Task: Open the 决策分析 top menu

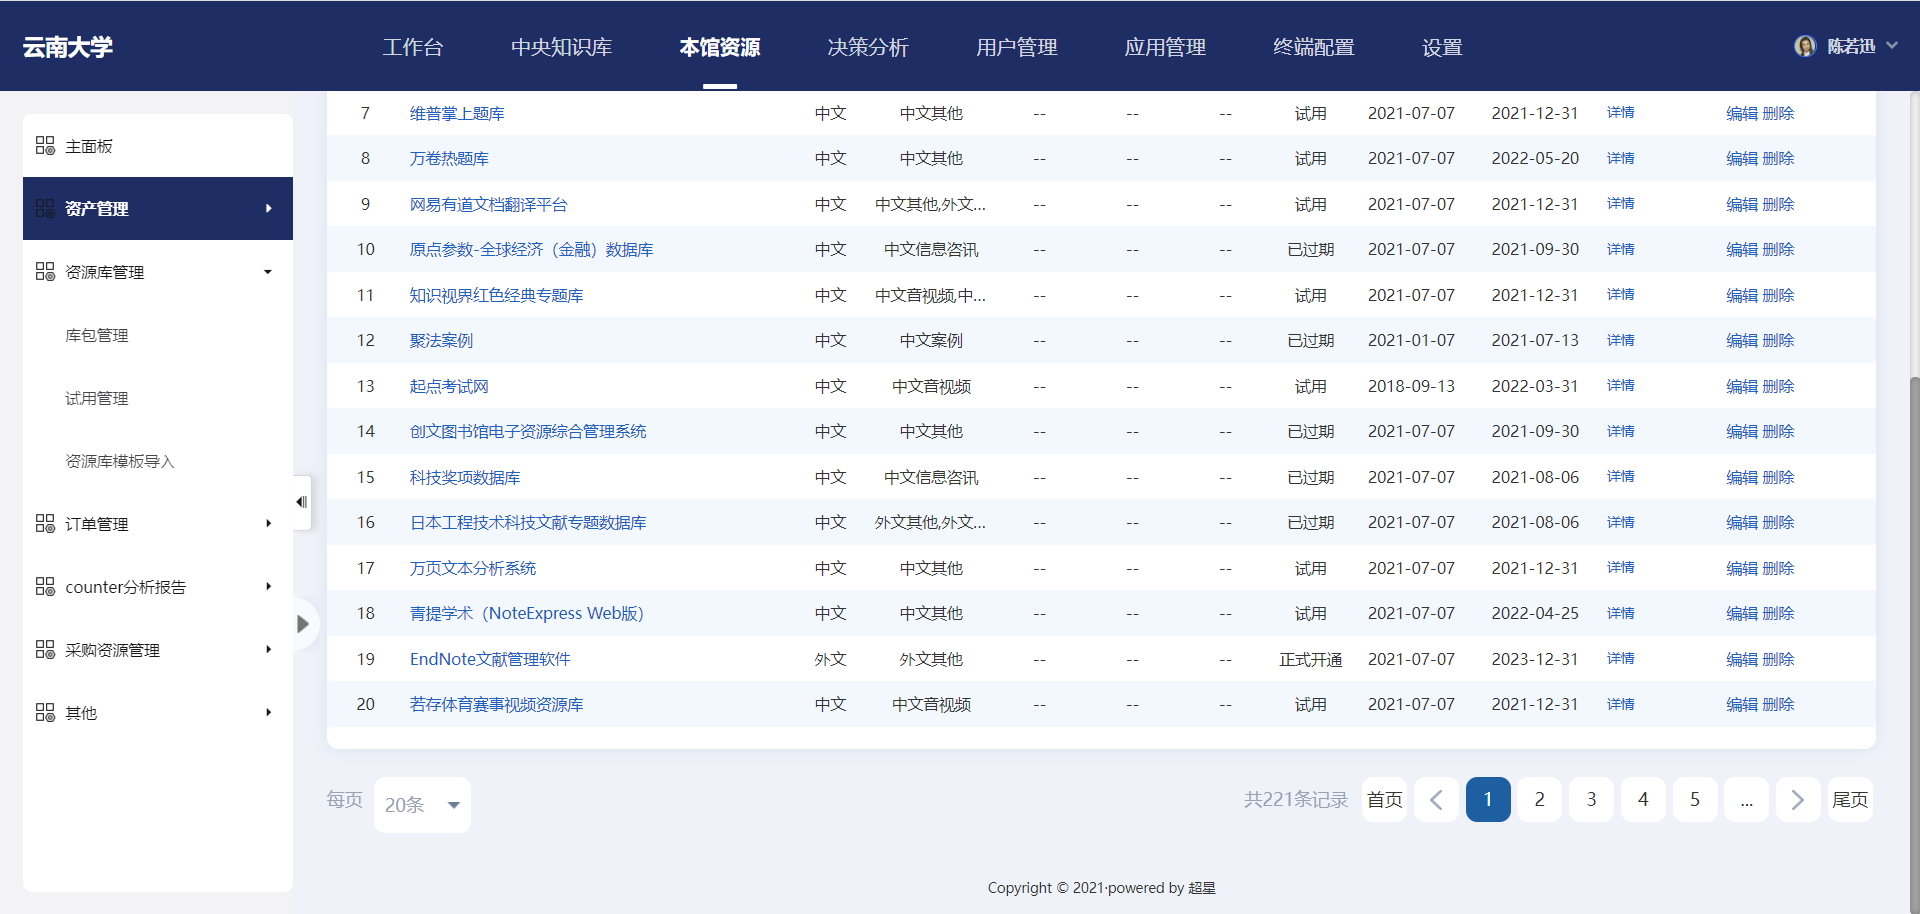Action: [867, 47]
